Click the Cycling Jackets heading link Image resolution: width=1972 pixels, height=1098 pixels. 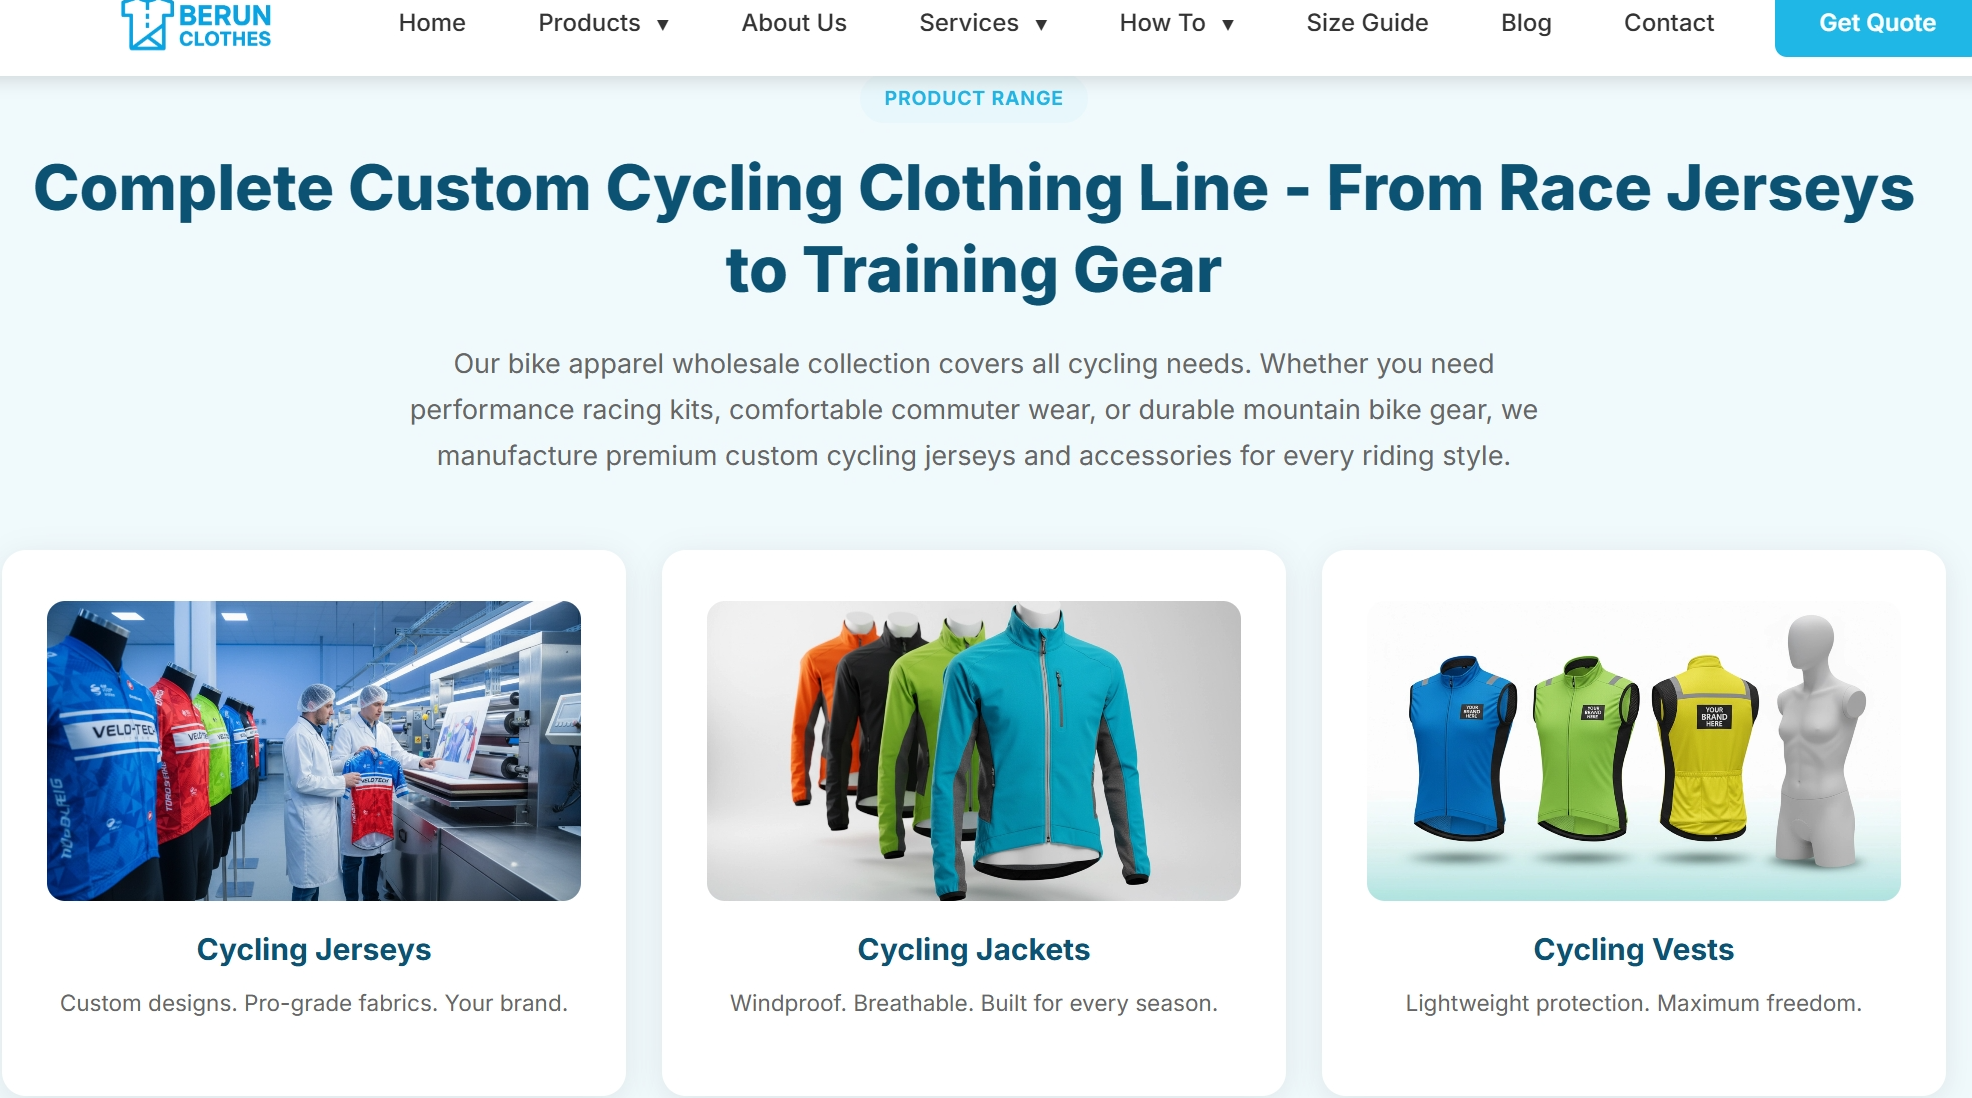974,949
